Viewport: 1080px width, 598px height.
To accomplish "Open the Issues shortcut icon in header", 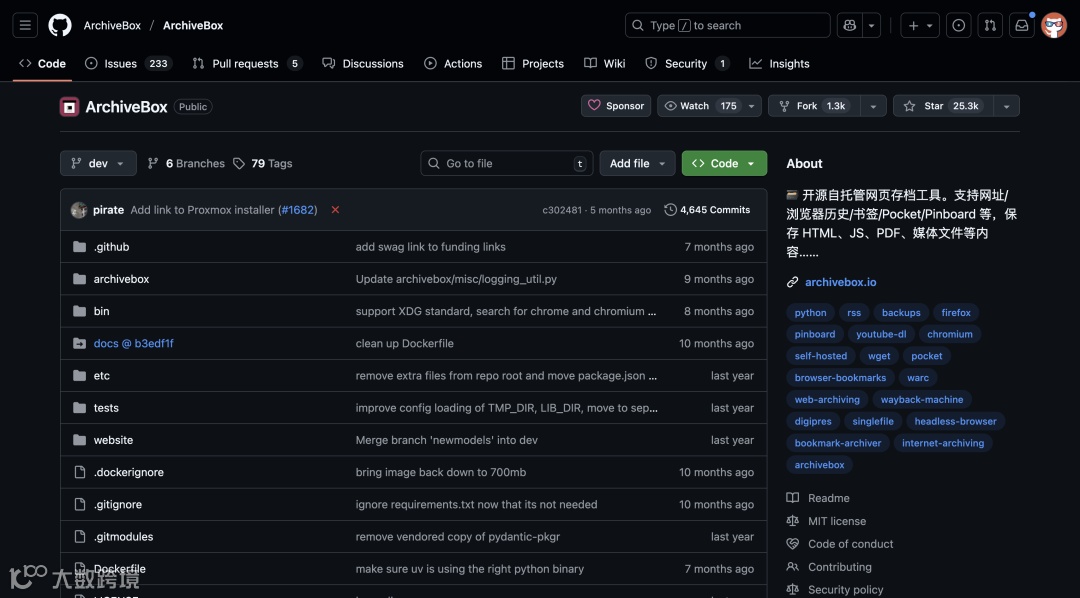I will [x=958, y=25].
